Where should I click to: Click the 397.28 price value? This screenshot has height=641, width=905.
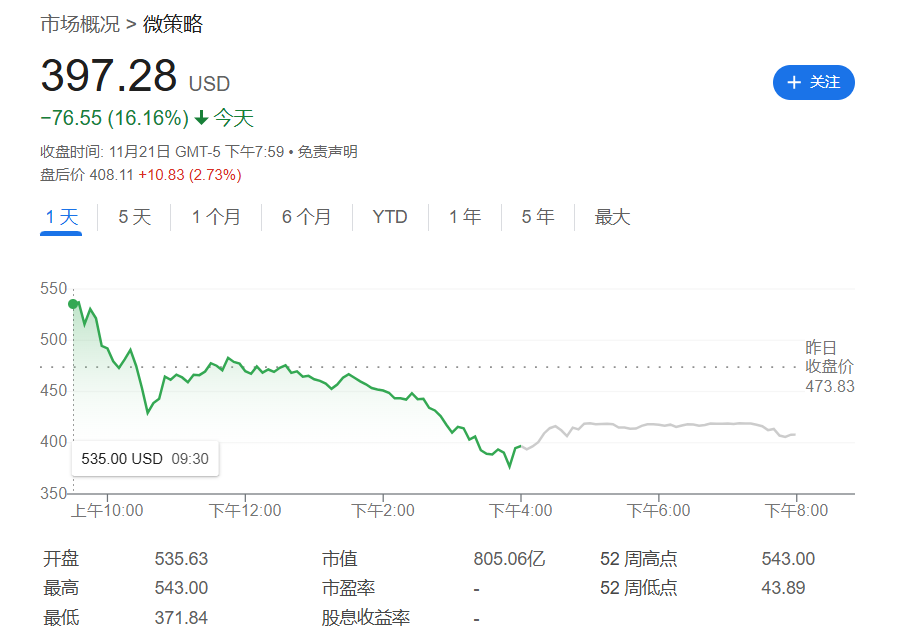(x=109, y=76)
